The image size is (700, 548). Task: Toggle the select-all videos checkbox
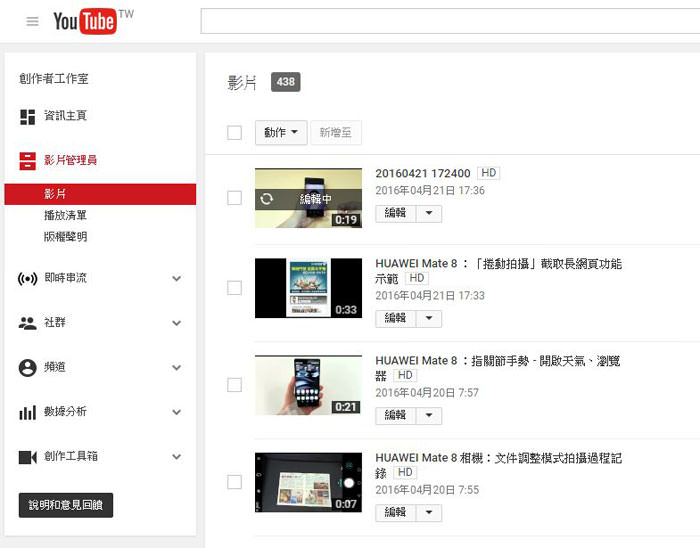tap(234, 133)
